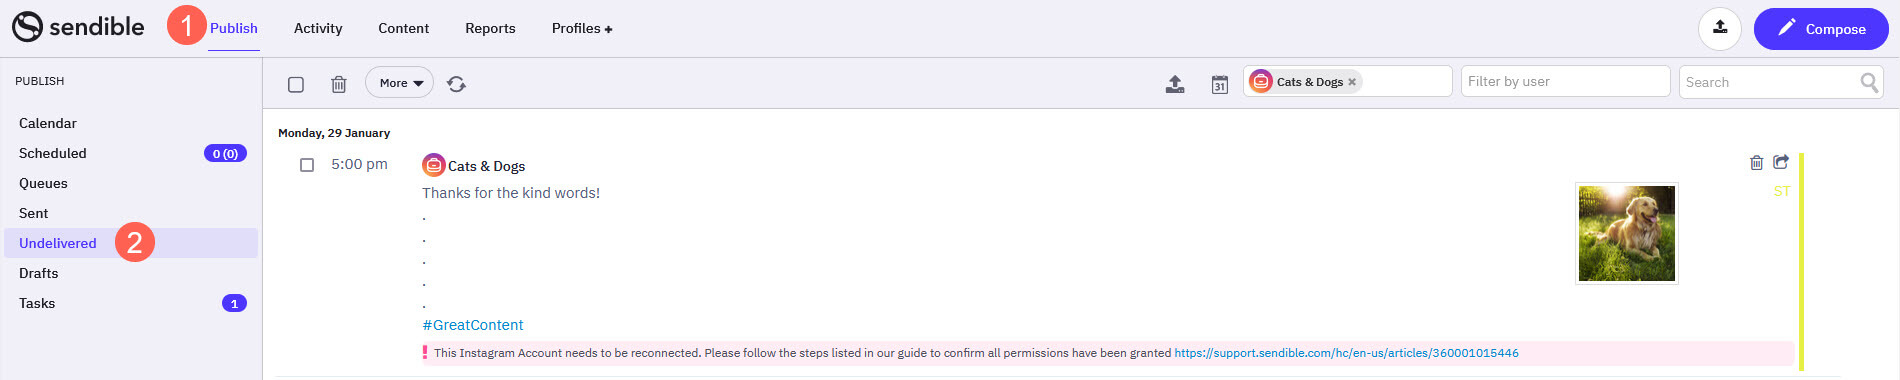Click the export upload icon beside calendar
Viewport: 1900px width, 380px height.
coord(1175,84)
